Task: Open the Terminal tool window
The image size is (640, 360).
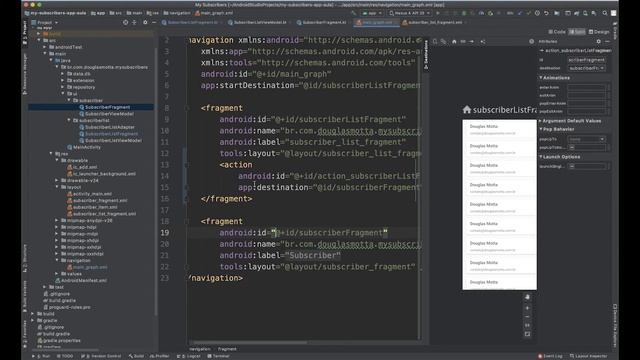Action: click(x=218, y=356)
